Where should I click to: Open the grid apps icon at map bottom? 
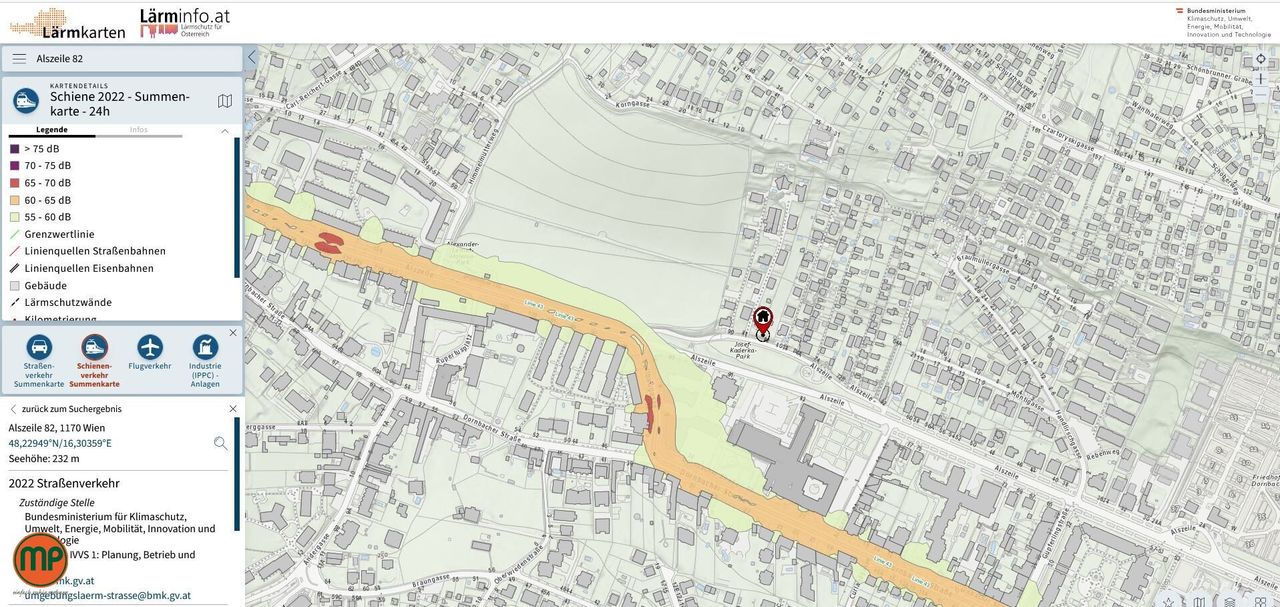(x=1260, y=602)
